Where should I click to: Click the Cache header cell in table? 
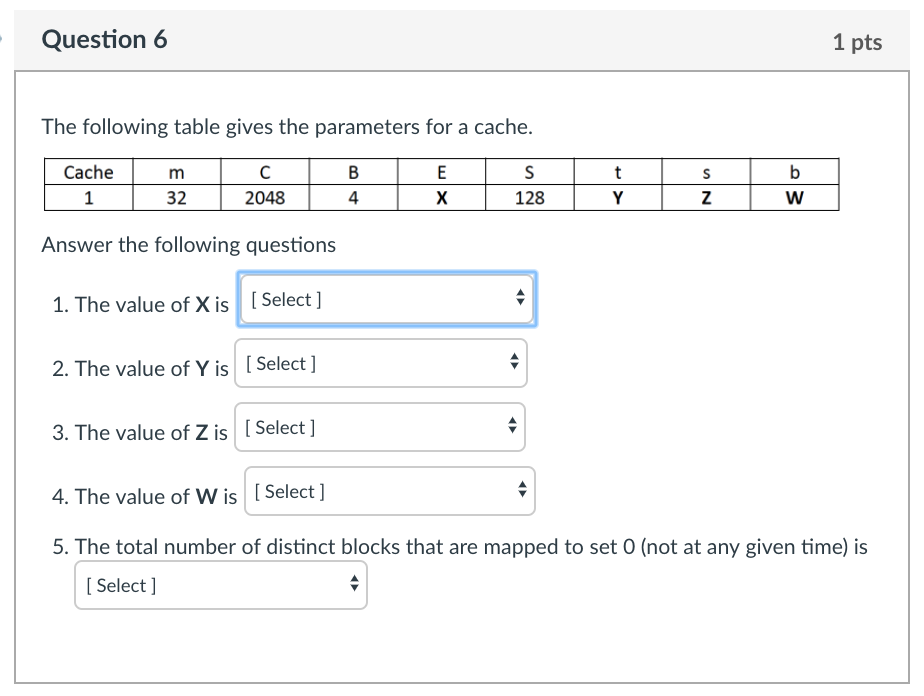point(88,172)
